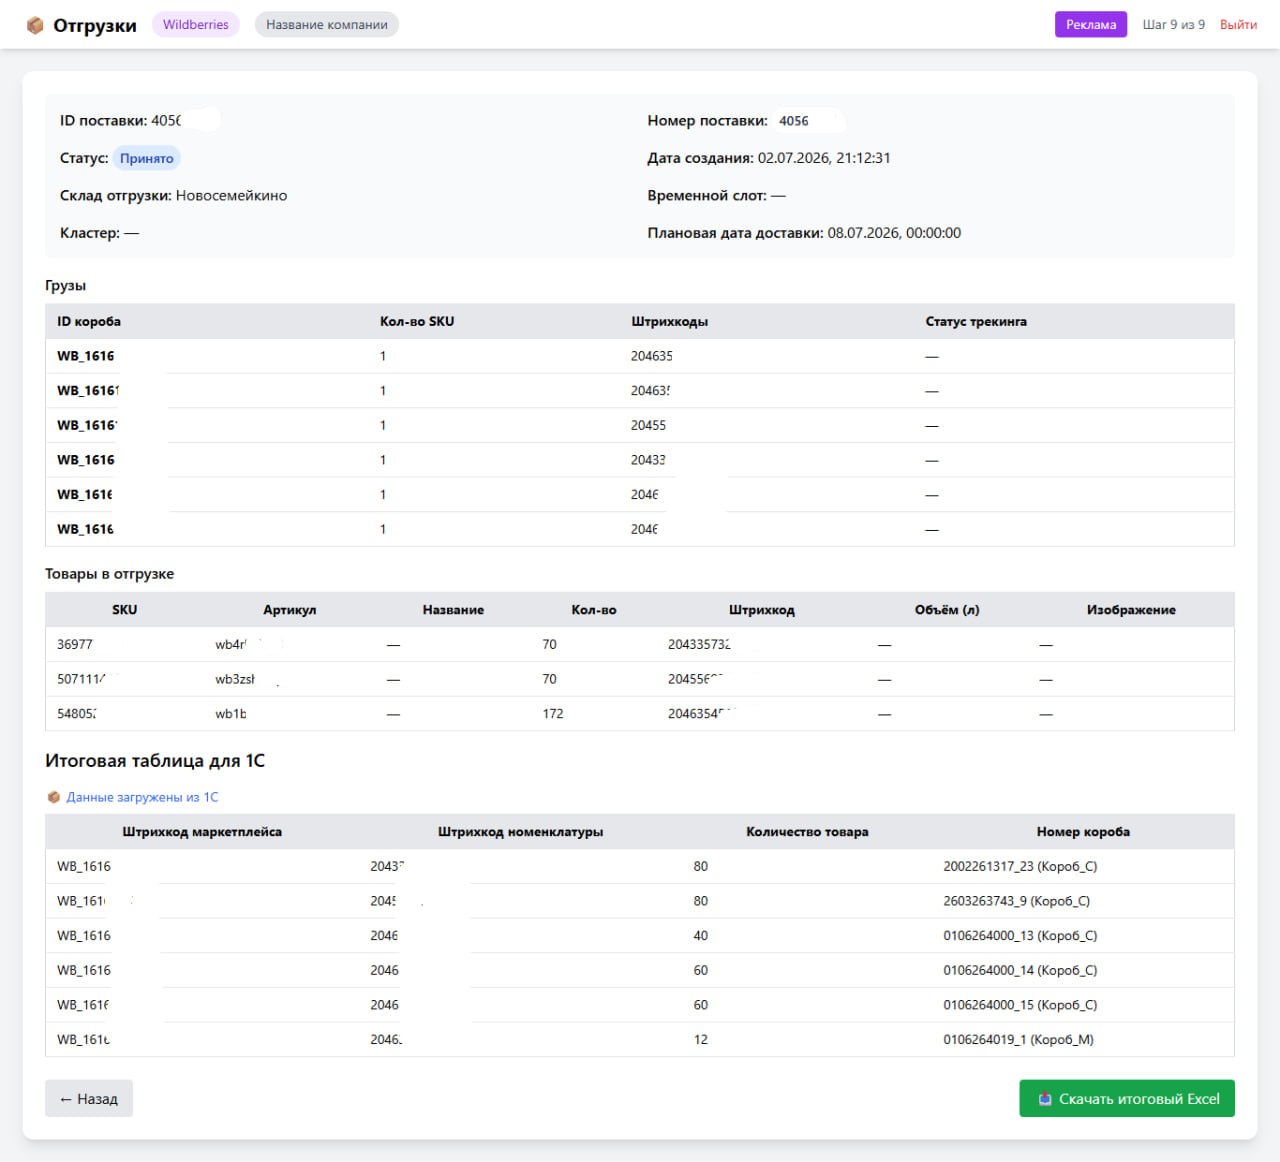Image resolution: width=1280 pixels, height=1162 pixels.
Task: Click the Изображение column header
Action: 1131,610
